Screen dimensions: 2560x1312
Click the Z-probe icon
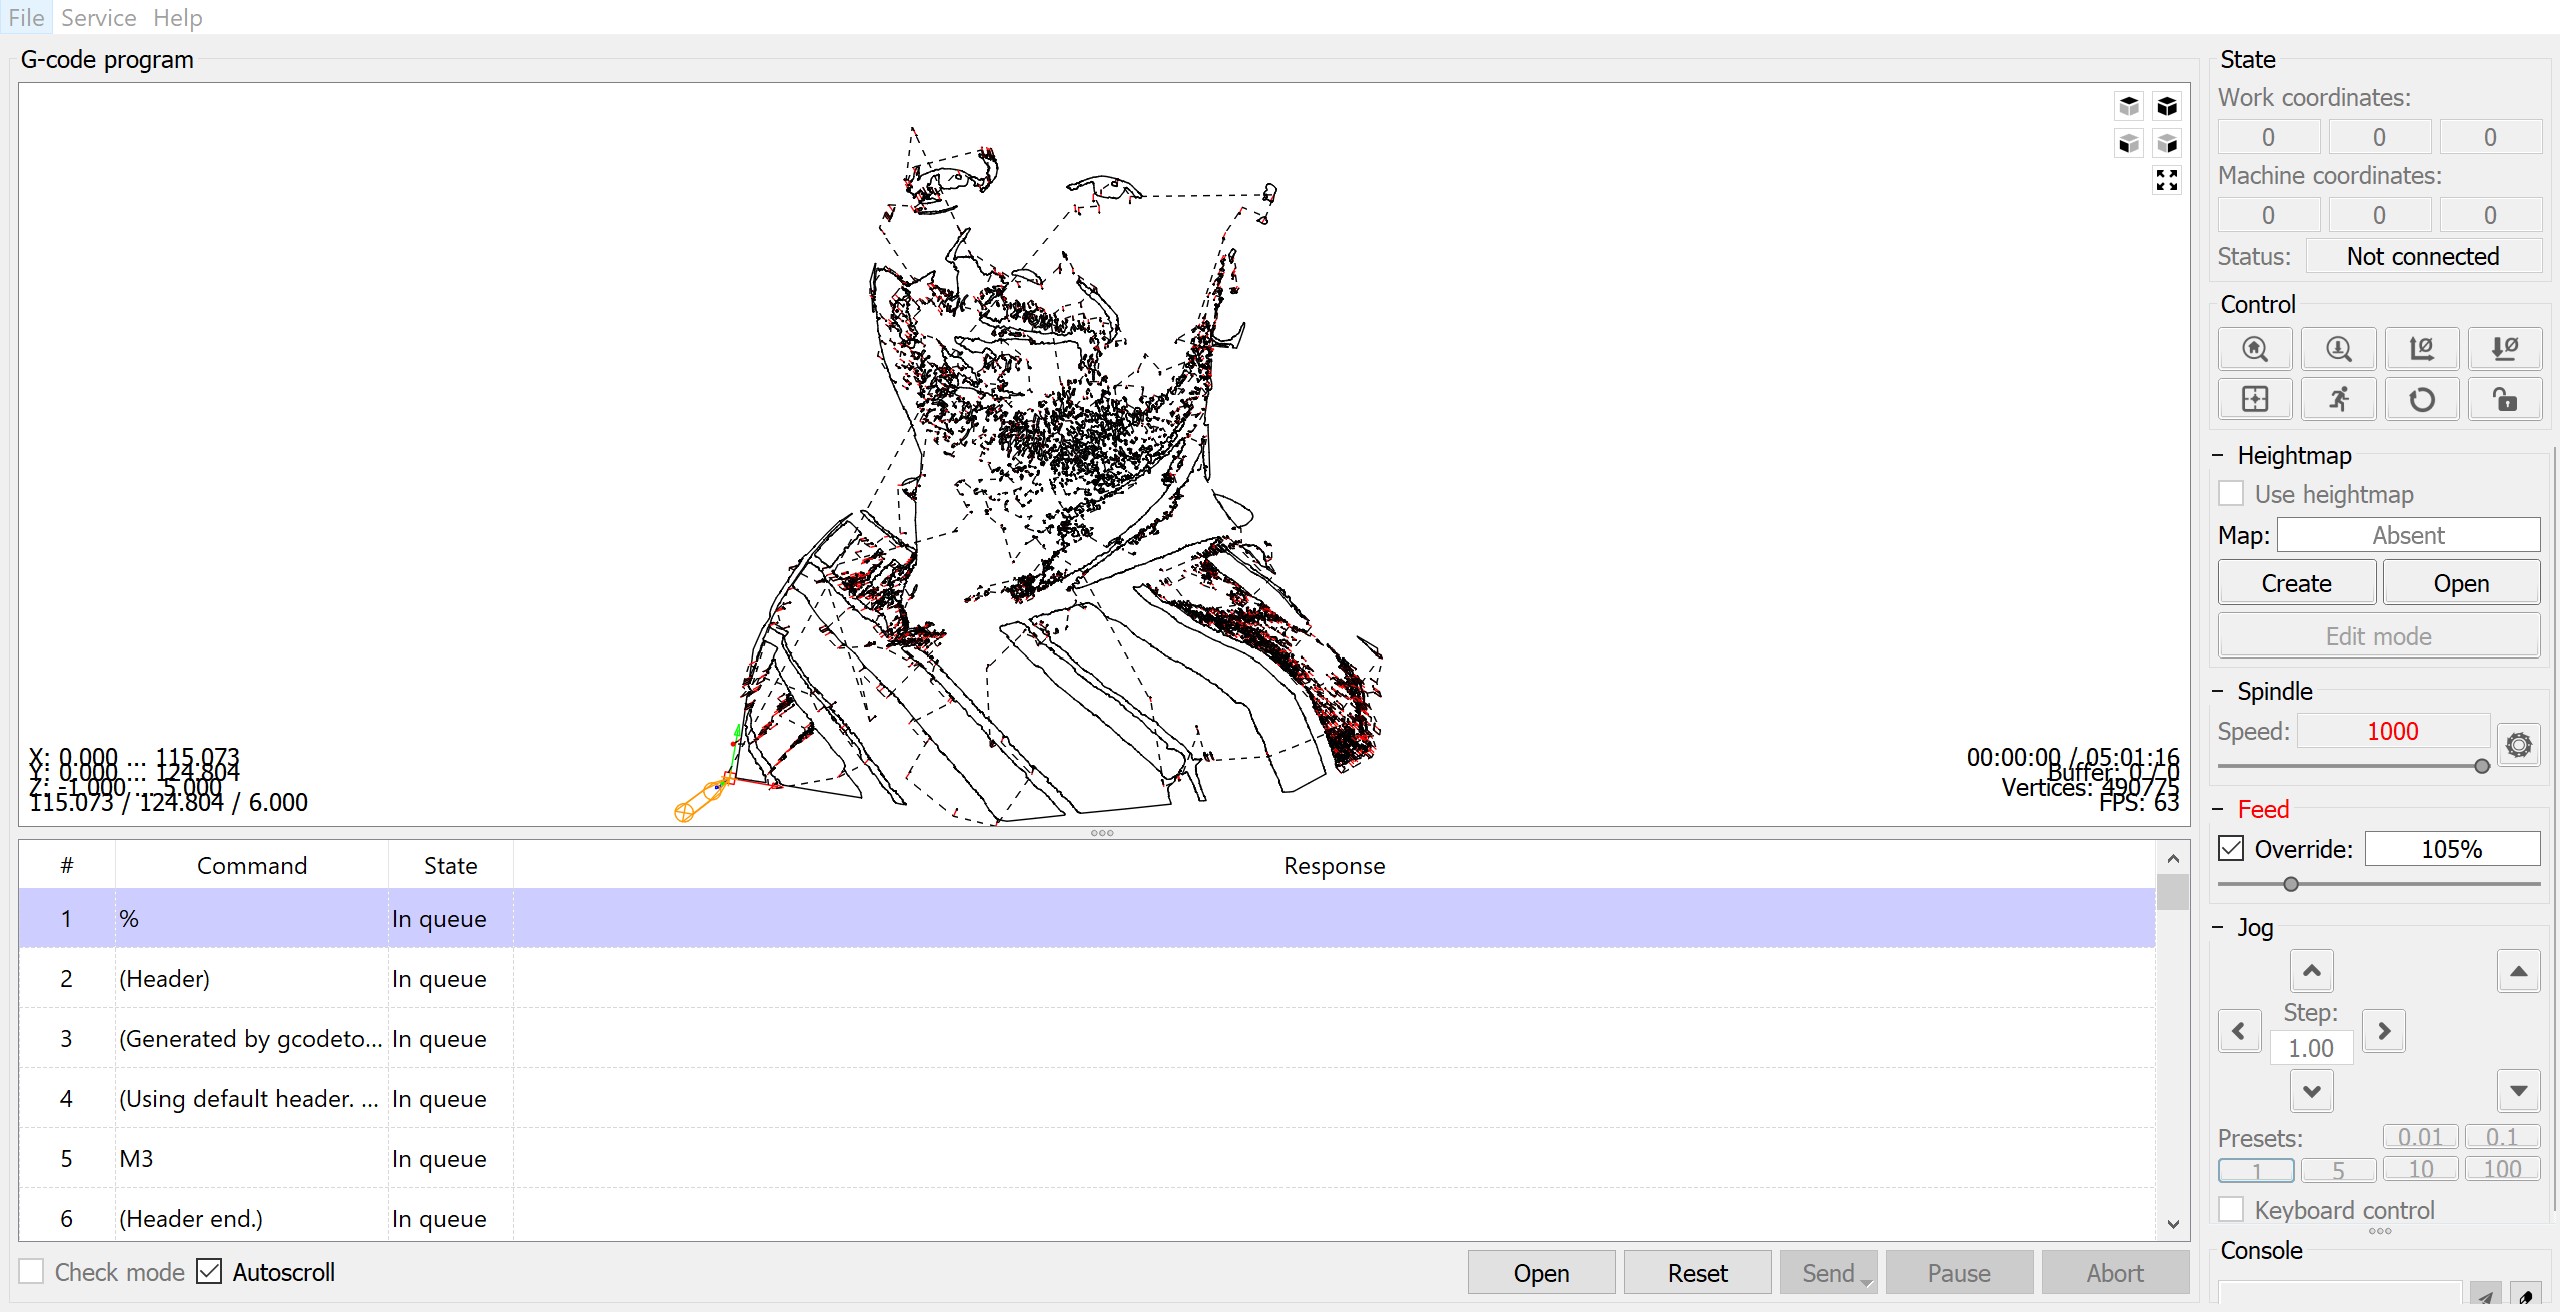click(2338, 348)
